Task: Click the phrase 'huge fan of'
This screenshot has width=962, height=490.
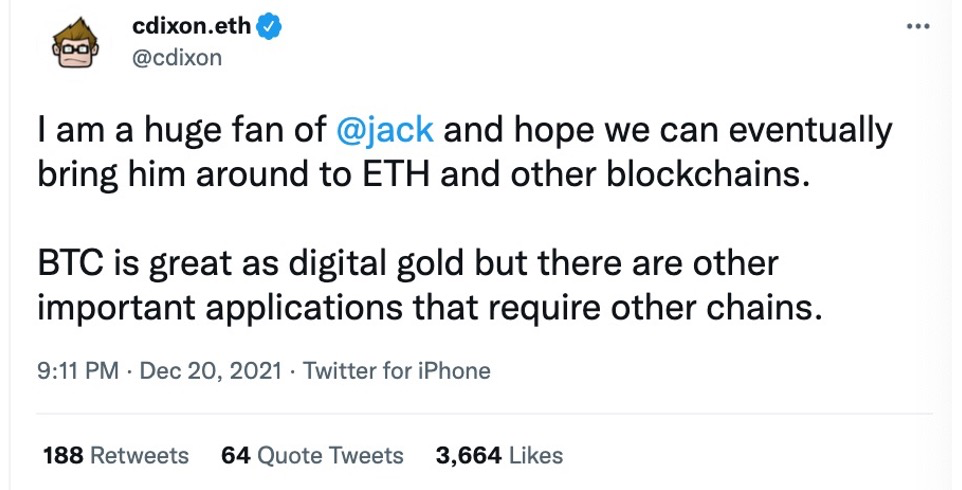Action: [x=235, y=132]
